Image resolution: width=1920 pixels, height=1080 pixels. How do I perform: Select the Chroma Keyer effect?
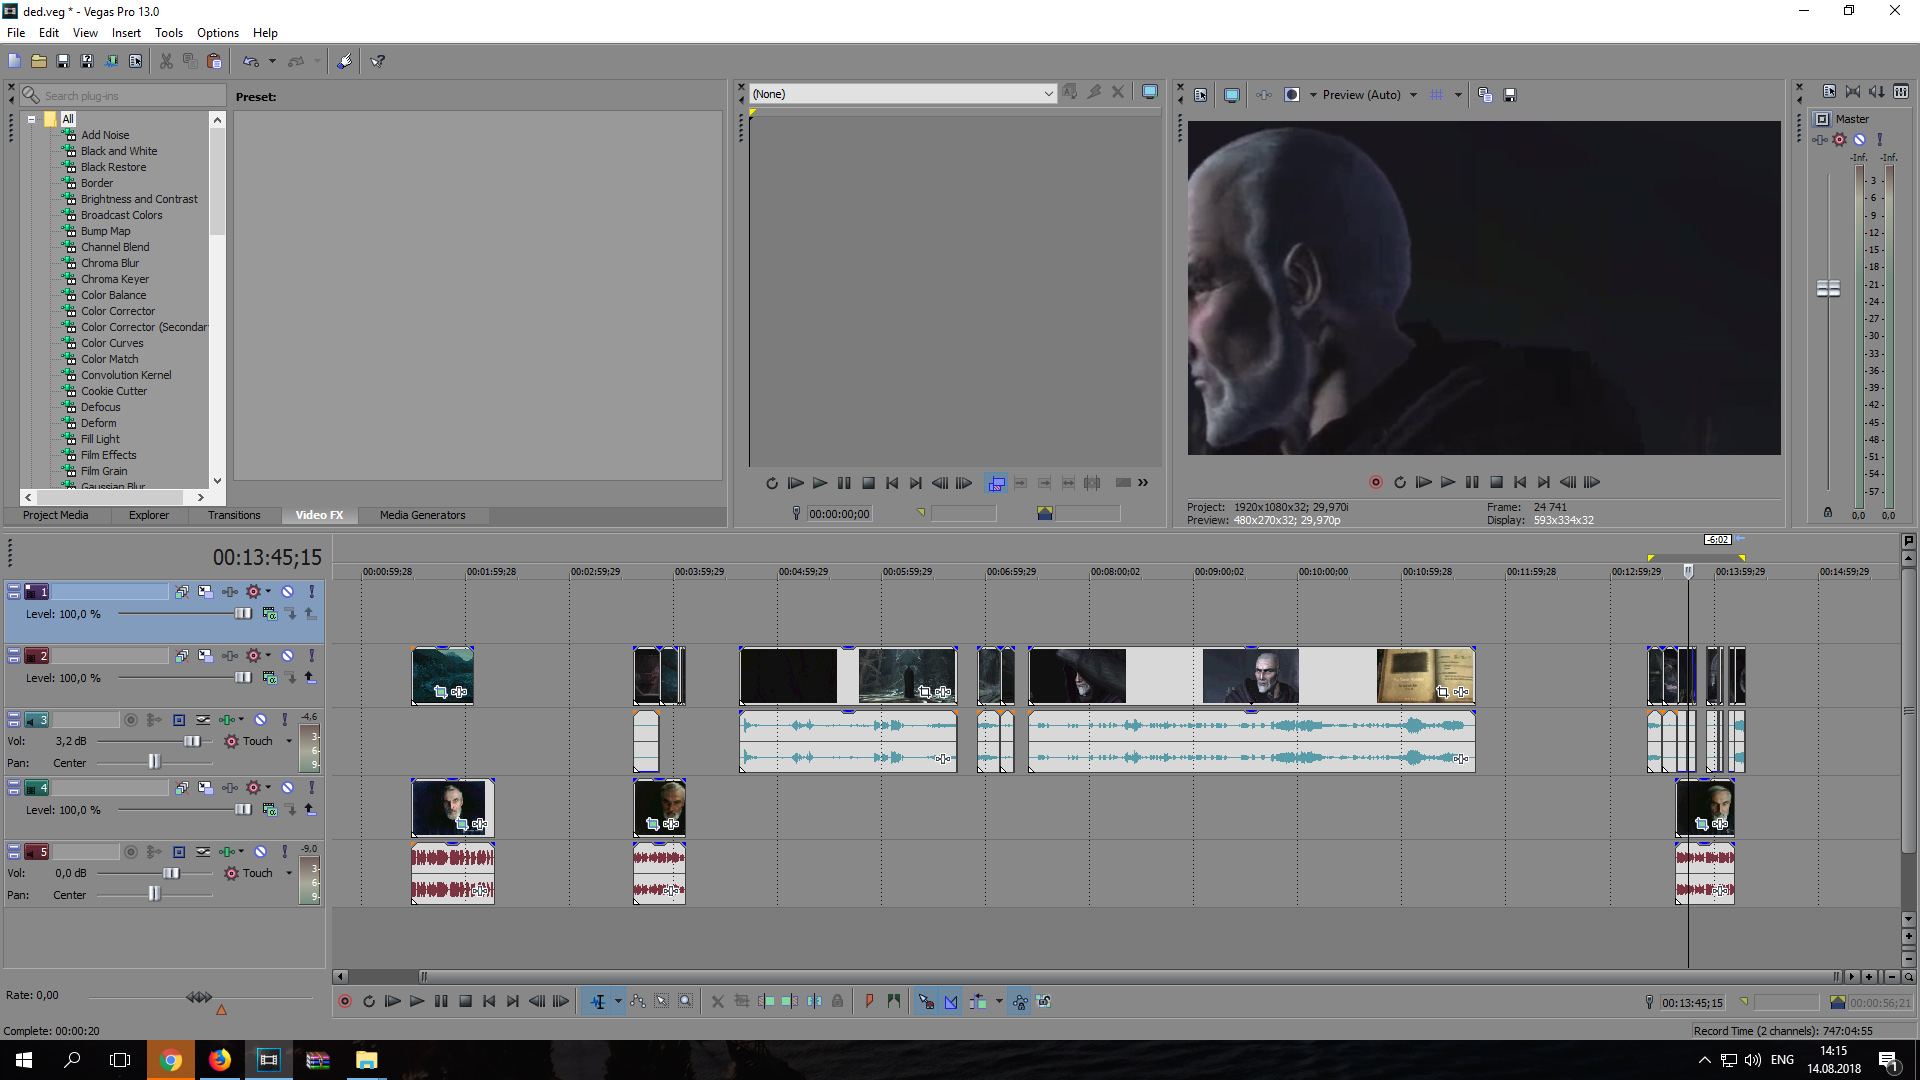(x=115, y=279)
